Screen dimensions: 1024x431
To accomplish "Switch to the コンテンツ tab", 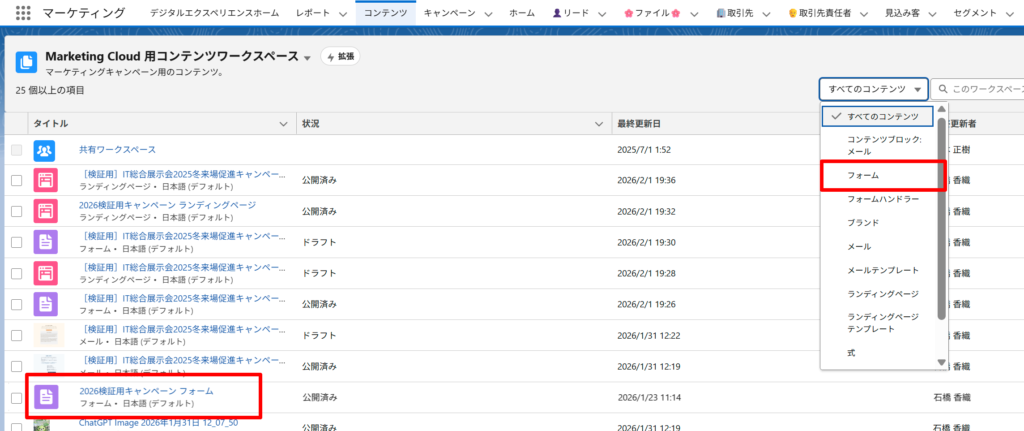I will [x=386, y=13].
